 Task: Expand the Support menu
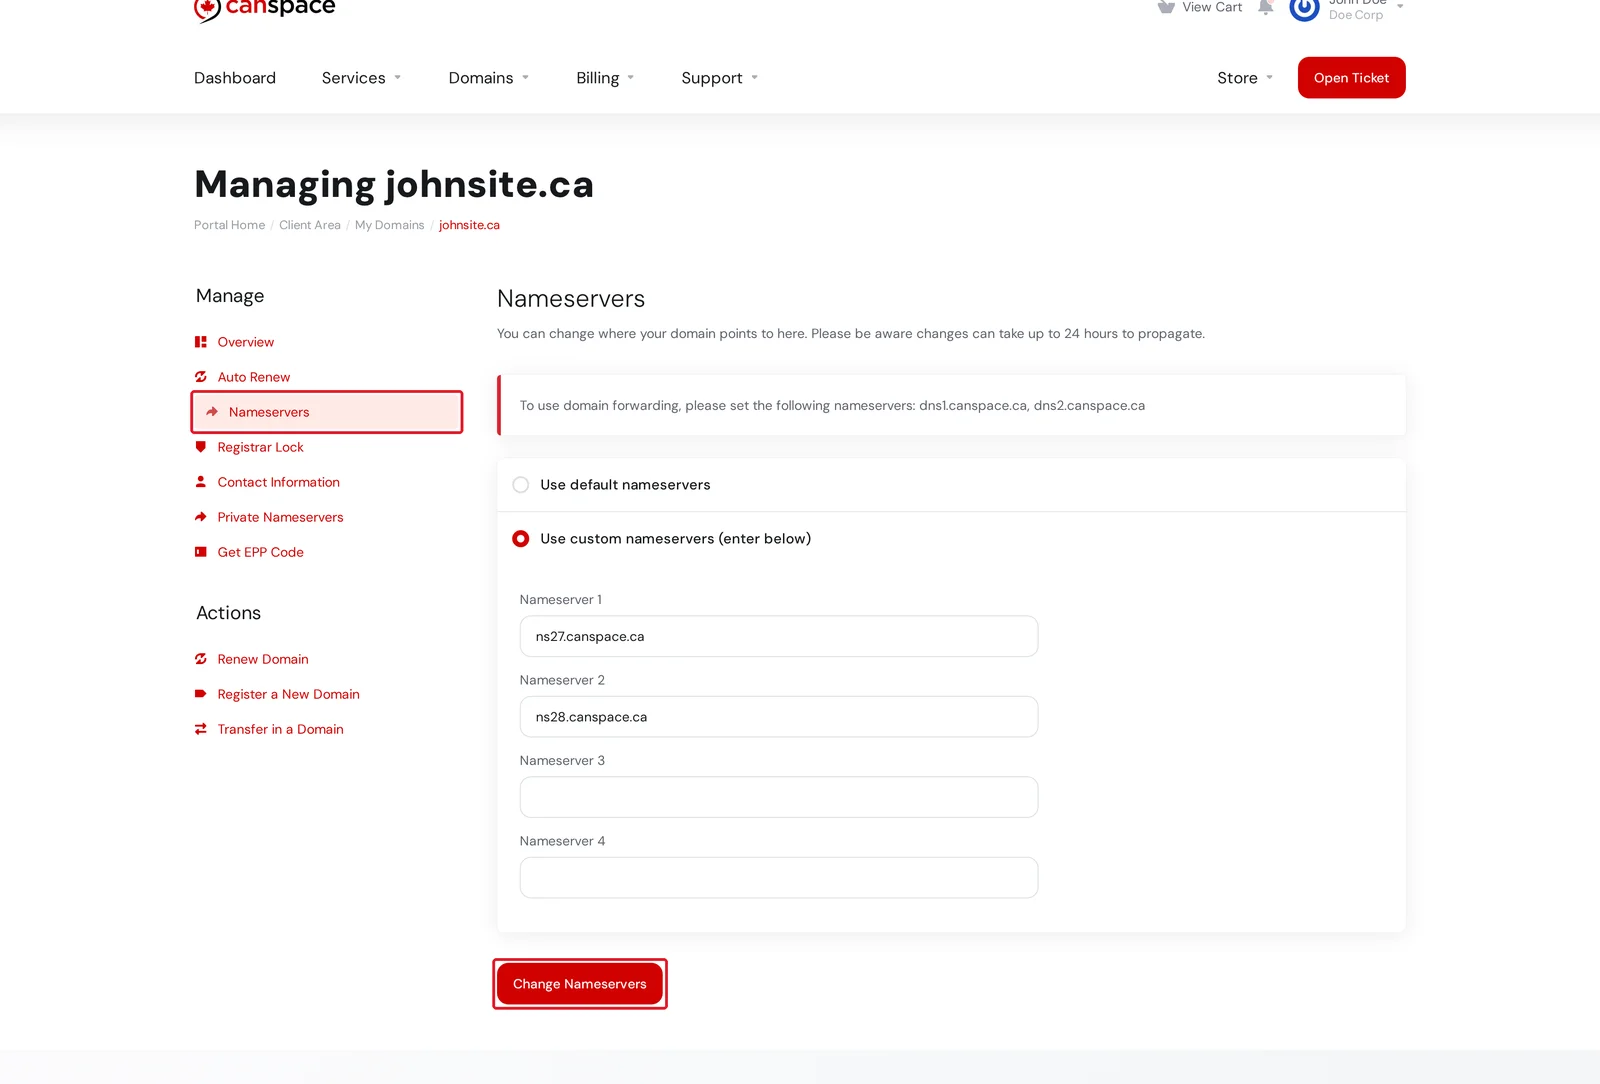720,78
